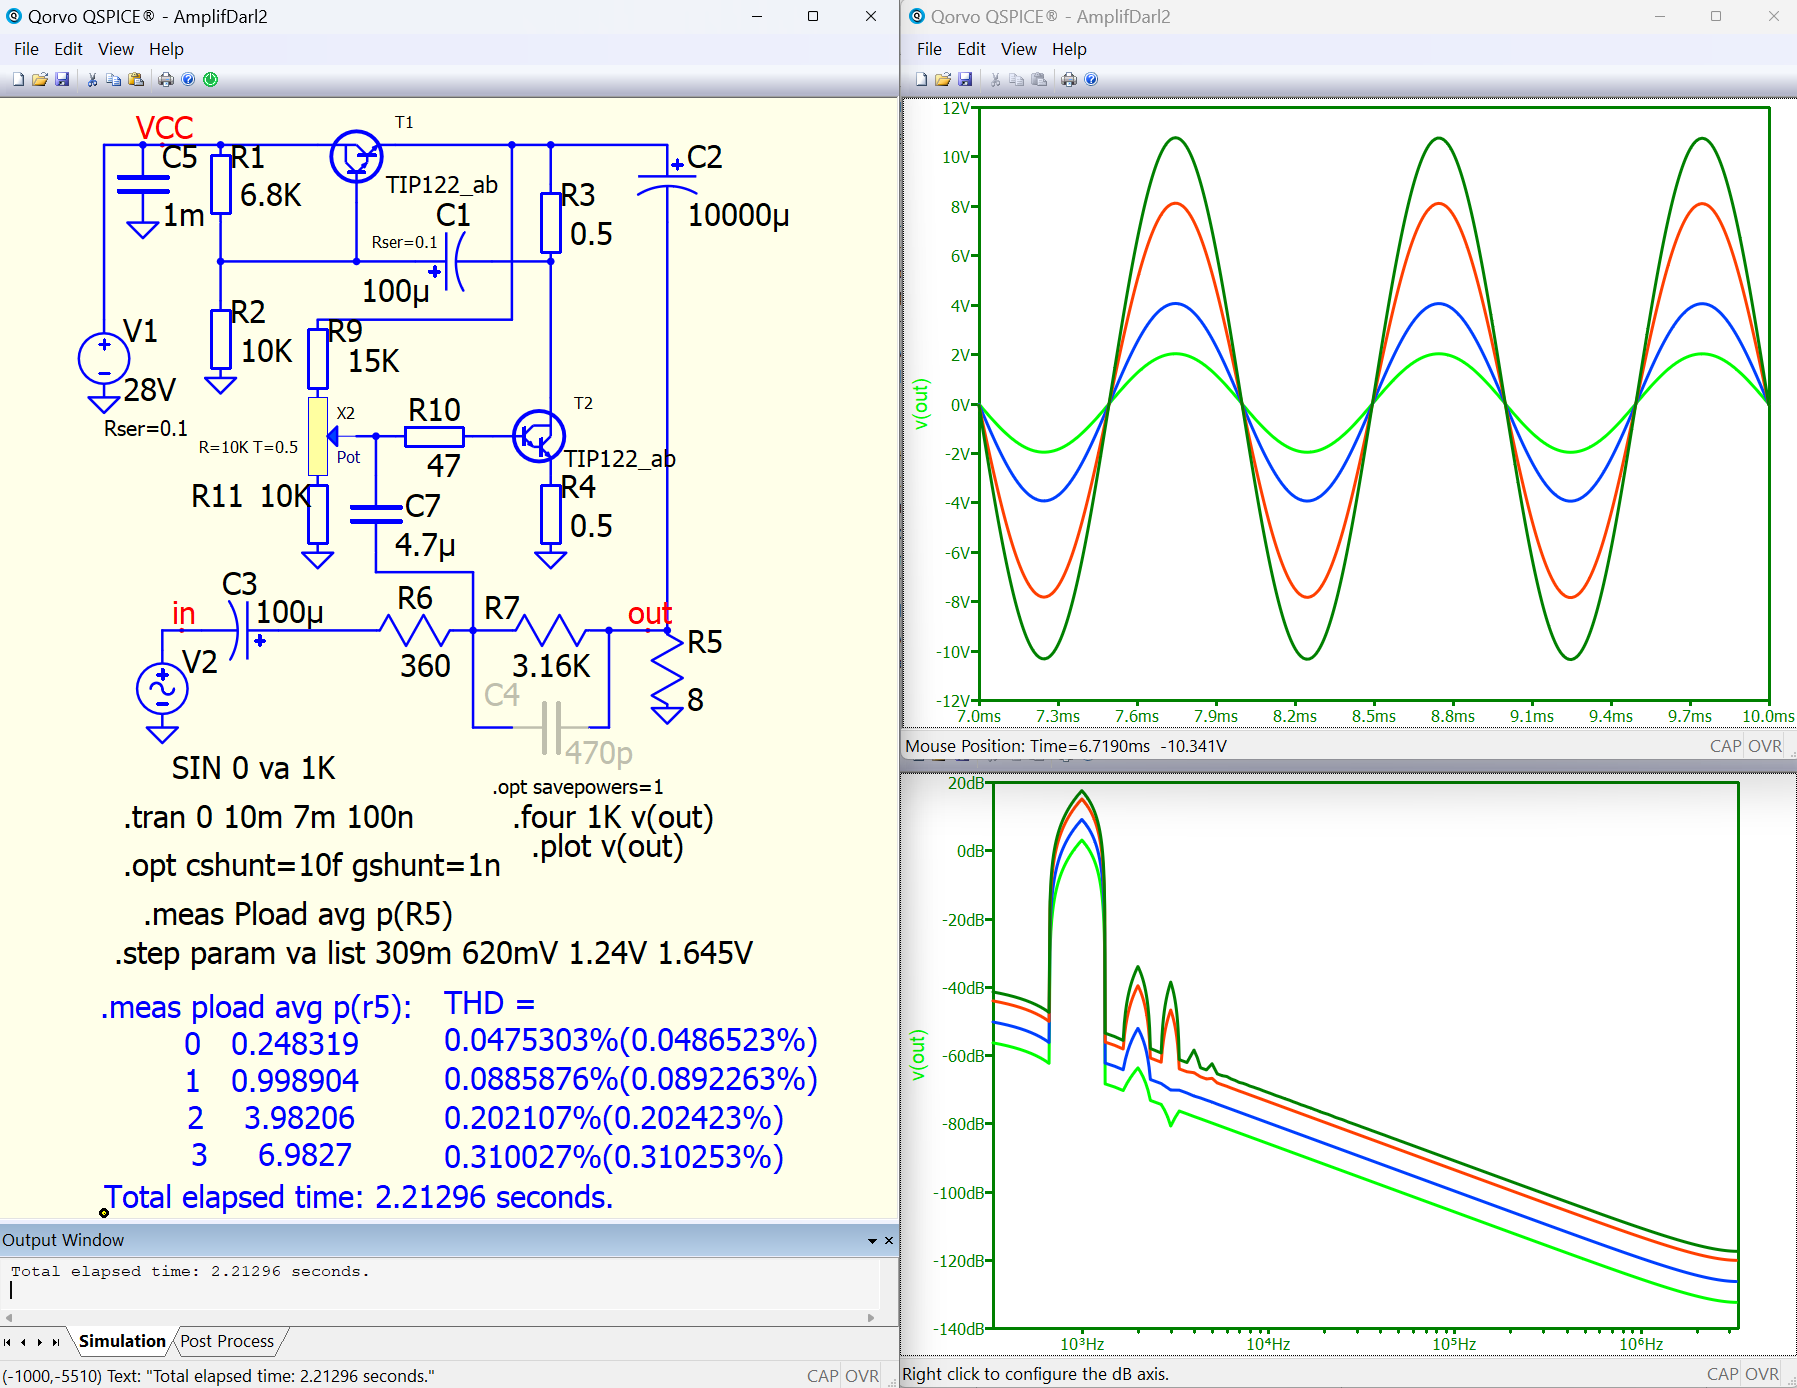
Task: Select AC source V2 symbol
Action: 162,688
